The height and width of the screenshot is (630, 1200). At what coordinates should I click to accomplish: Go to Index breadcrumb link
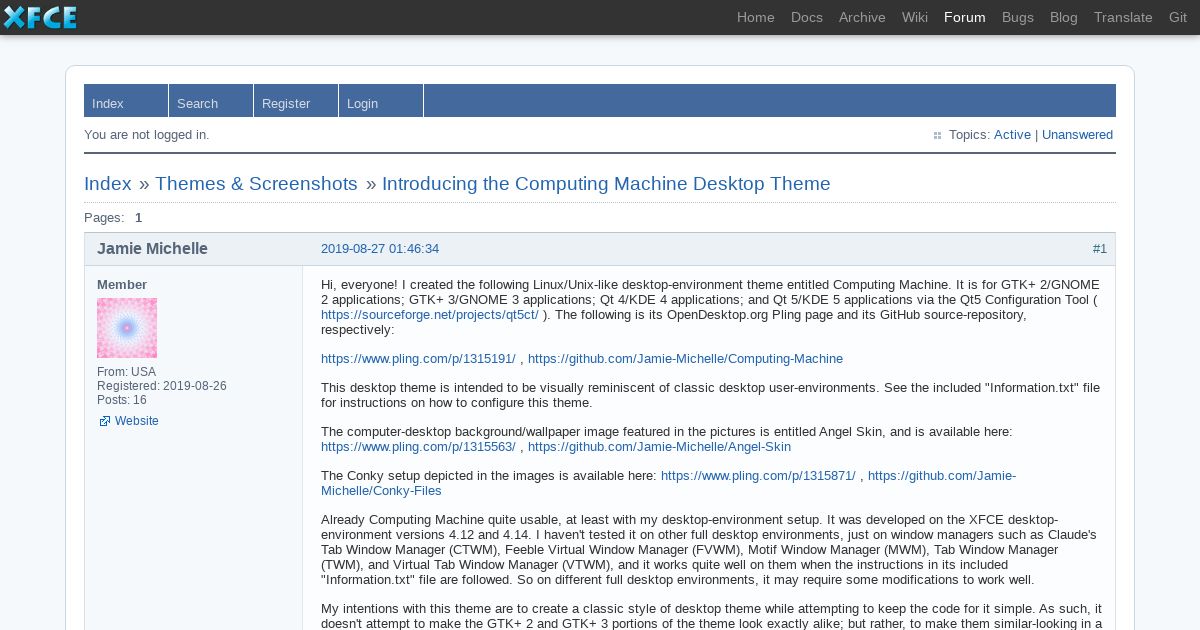[x=108, y=184]
